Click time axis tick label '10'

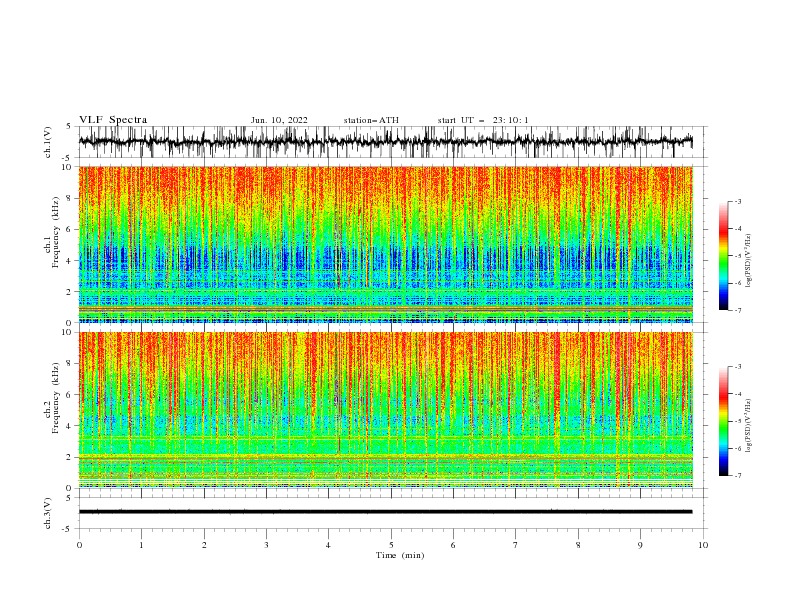[x=703, y=545]
